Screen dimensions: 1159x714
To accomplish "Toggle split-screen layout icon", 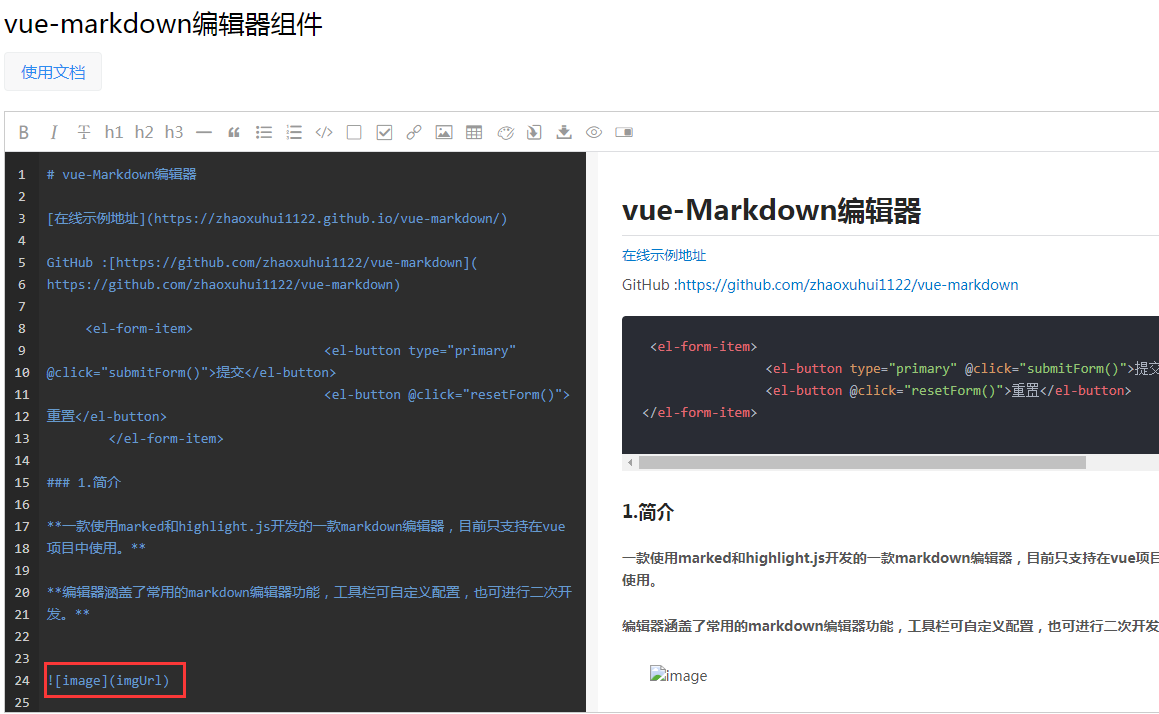I will [x=624, y=132].
